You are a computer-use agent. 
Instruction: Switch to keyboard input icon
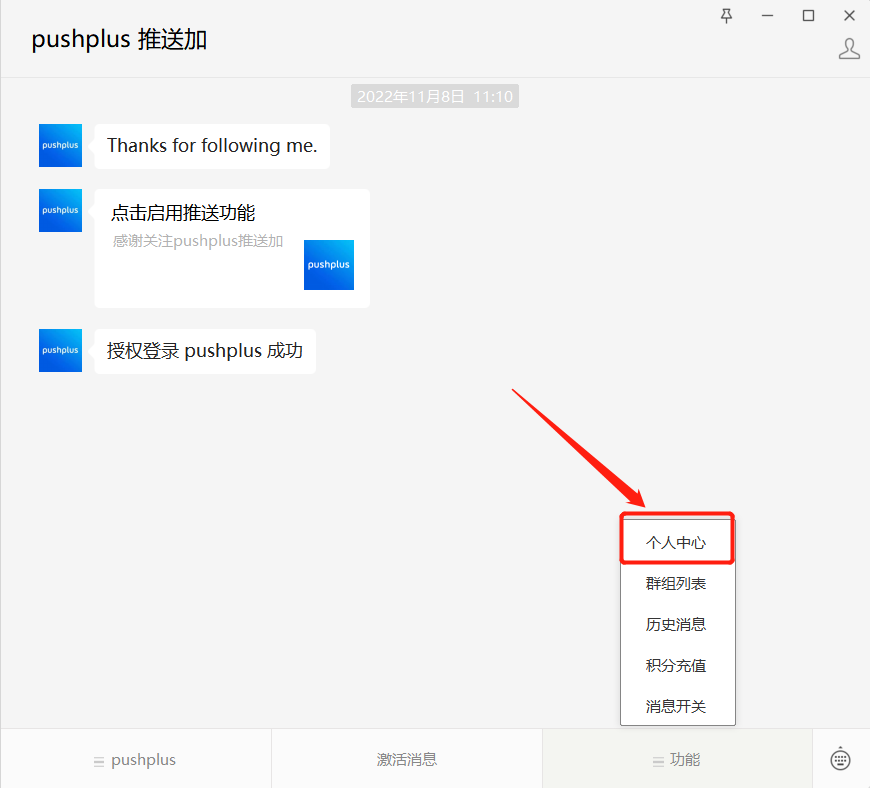pyautogui.click(x=840, y=759)
